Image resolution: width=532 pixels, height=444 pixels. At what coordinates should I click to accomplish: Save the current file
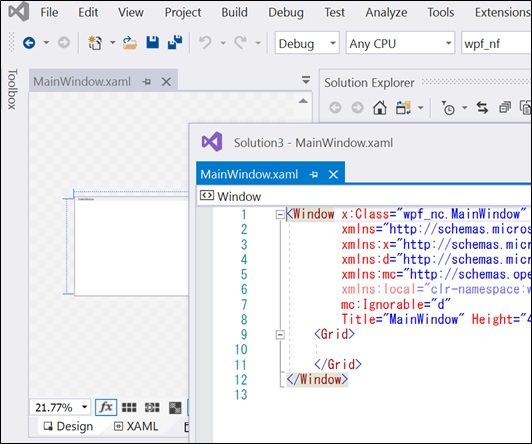[x=153, y=43]
